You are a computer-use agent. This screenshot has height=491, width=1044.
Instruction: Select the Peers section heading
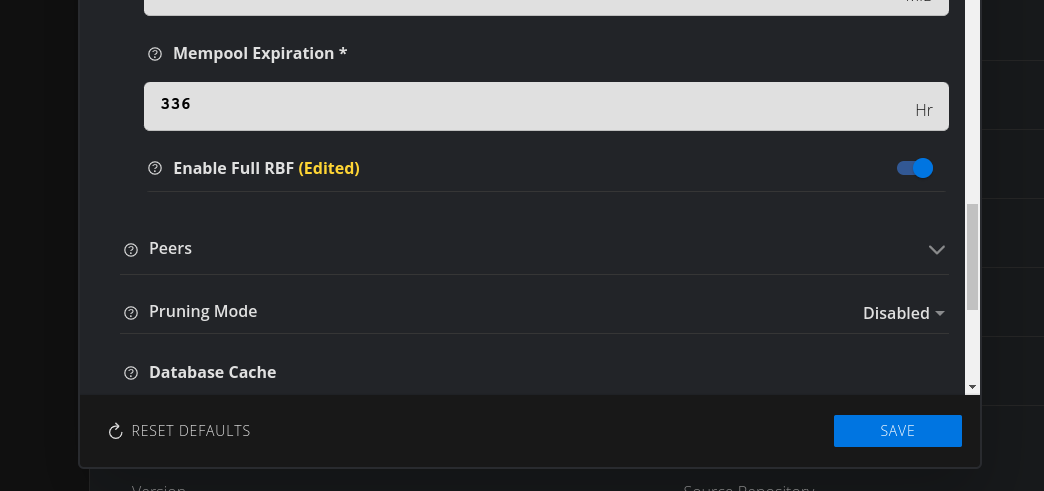point(170,248)
